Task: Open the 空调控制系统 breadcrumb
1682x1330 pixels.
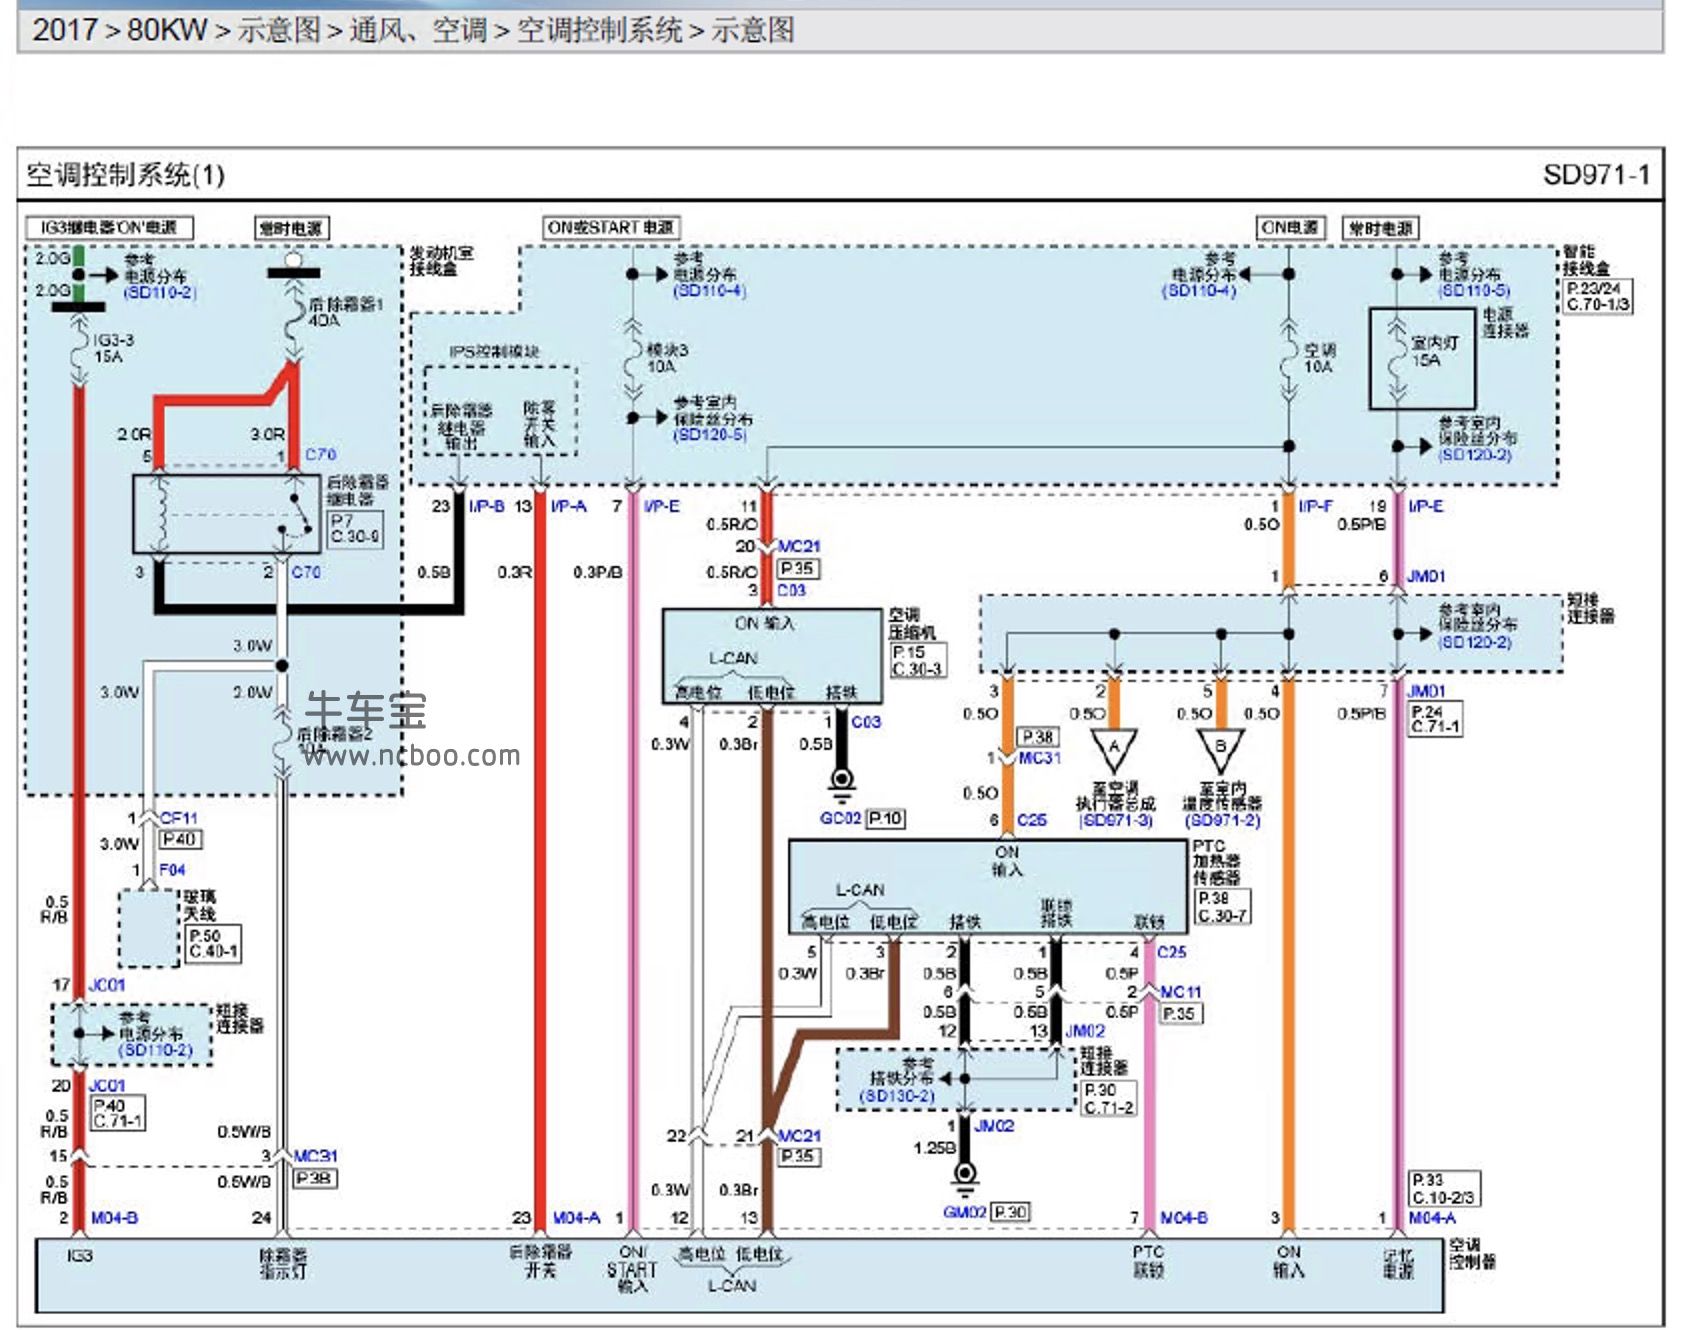Action: [600, 30]
